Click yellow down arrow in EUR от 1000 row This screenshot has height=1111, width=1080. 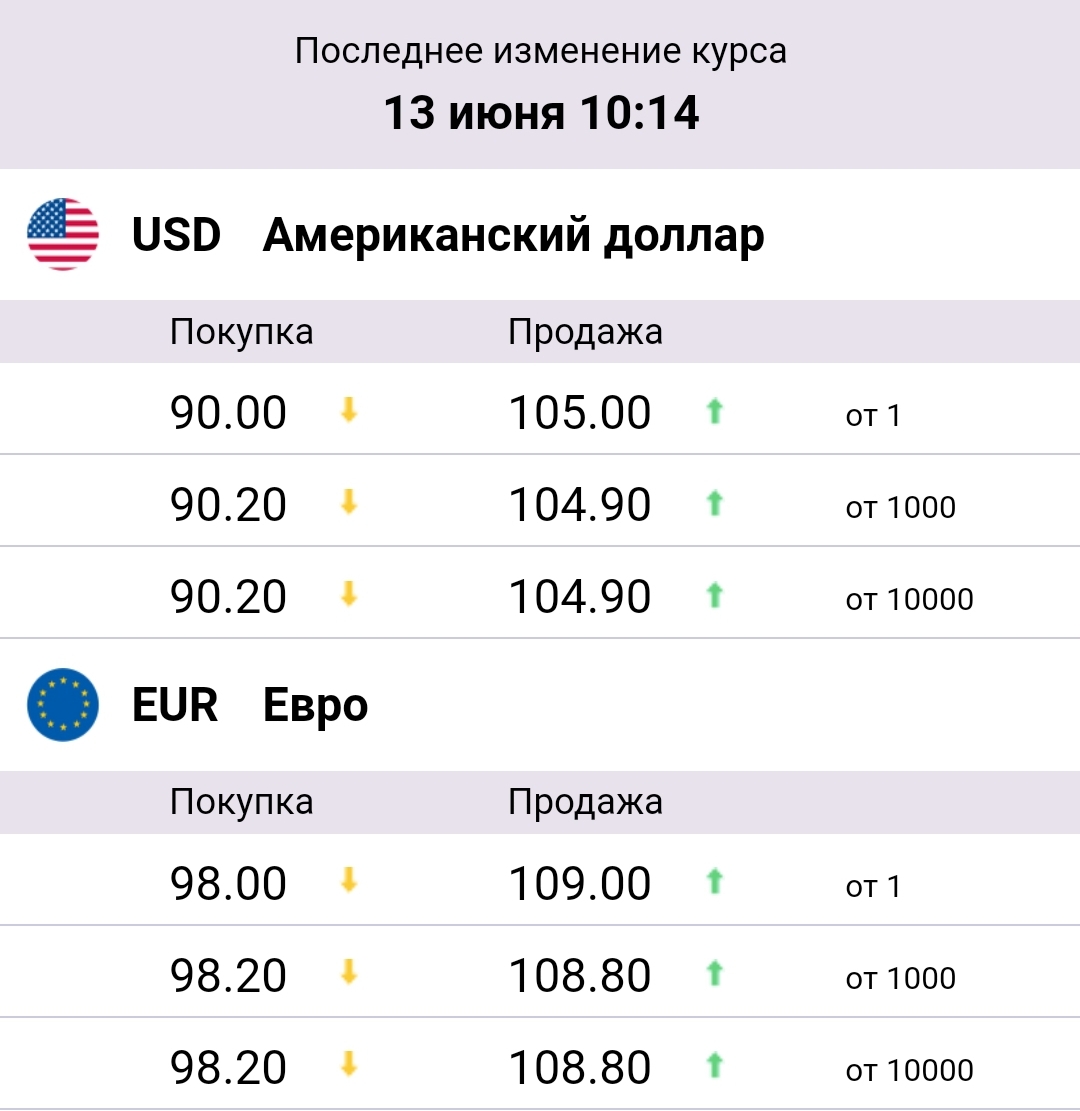tap(348, 973)
